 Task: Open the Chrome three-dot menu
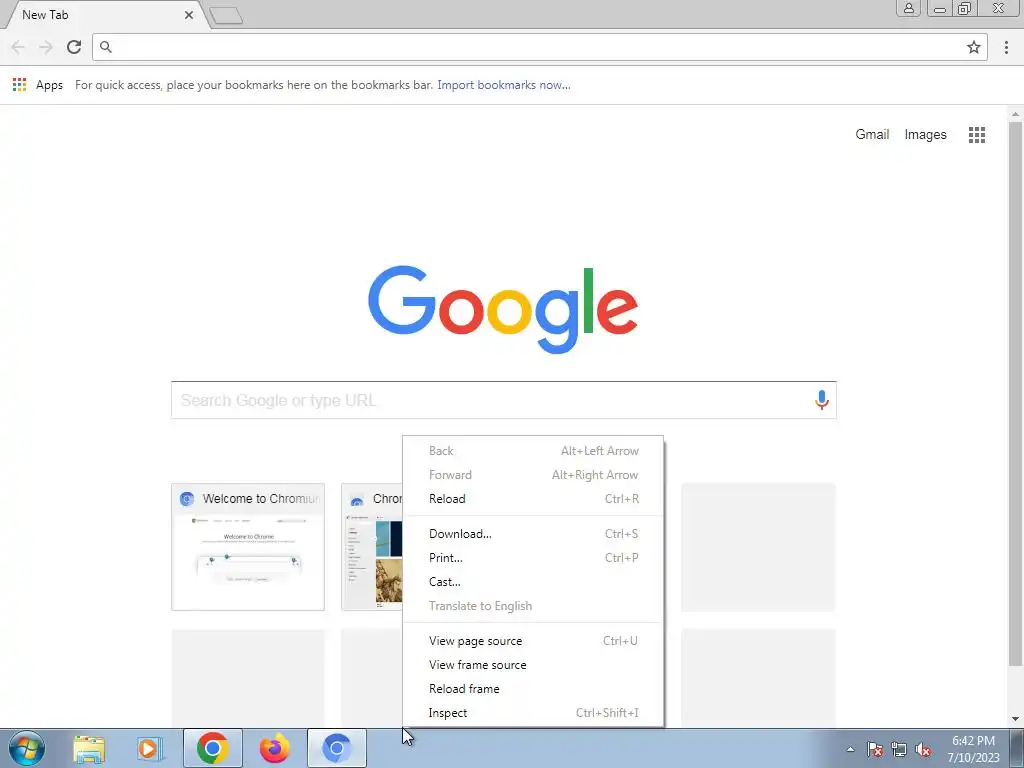coord(1006,47)
